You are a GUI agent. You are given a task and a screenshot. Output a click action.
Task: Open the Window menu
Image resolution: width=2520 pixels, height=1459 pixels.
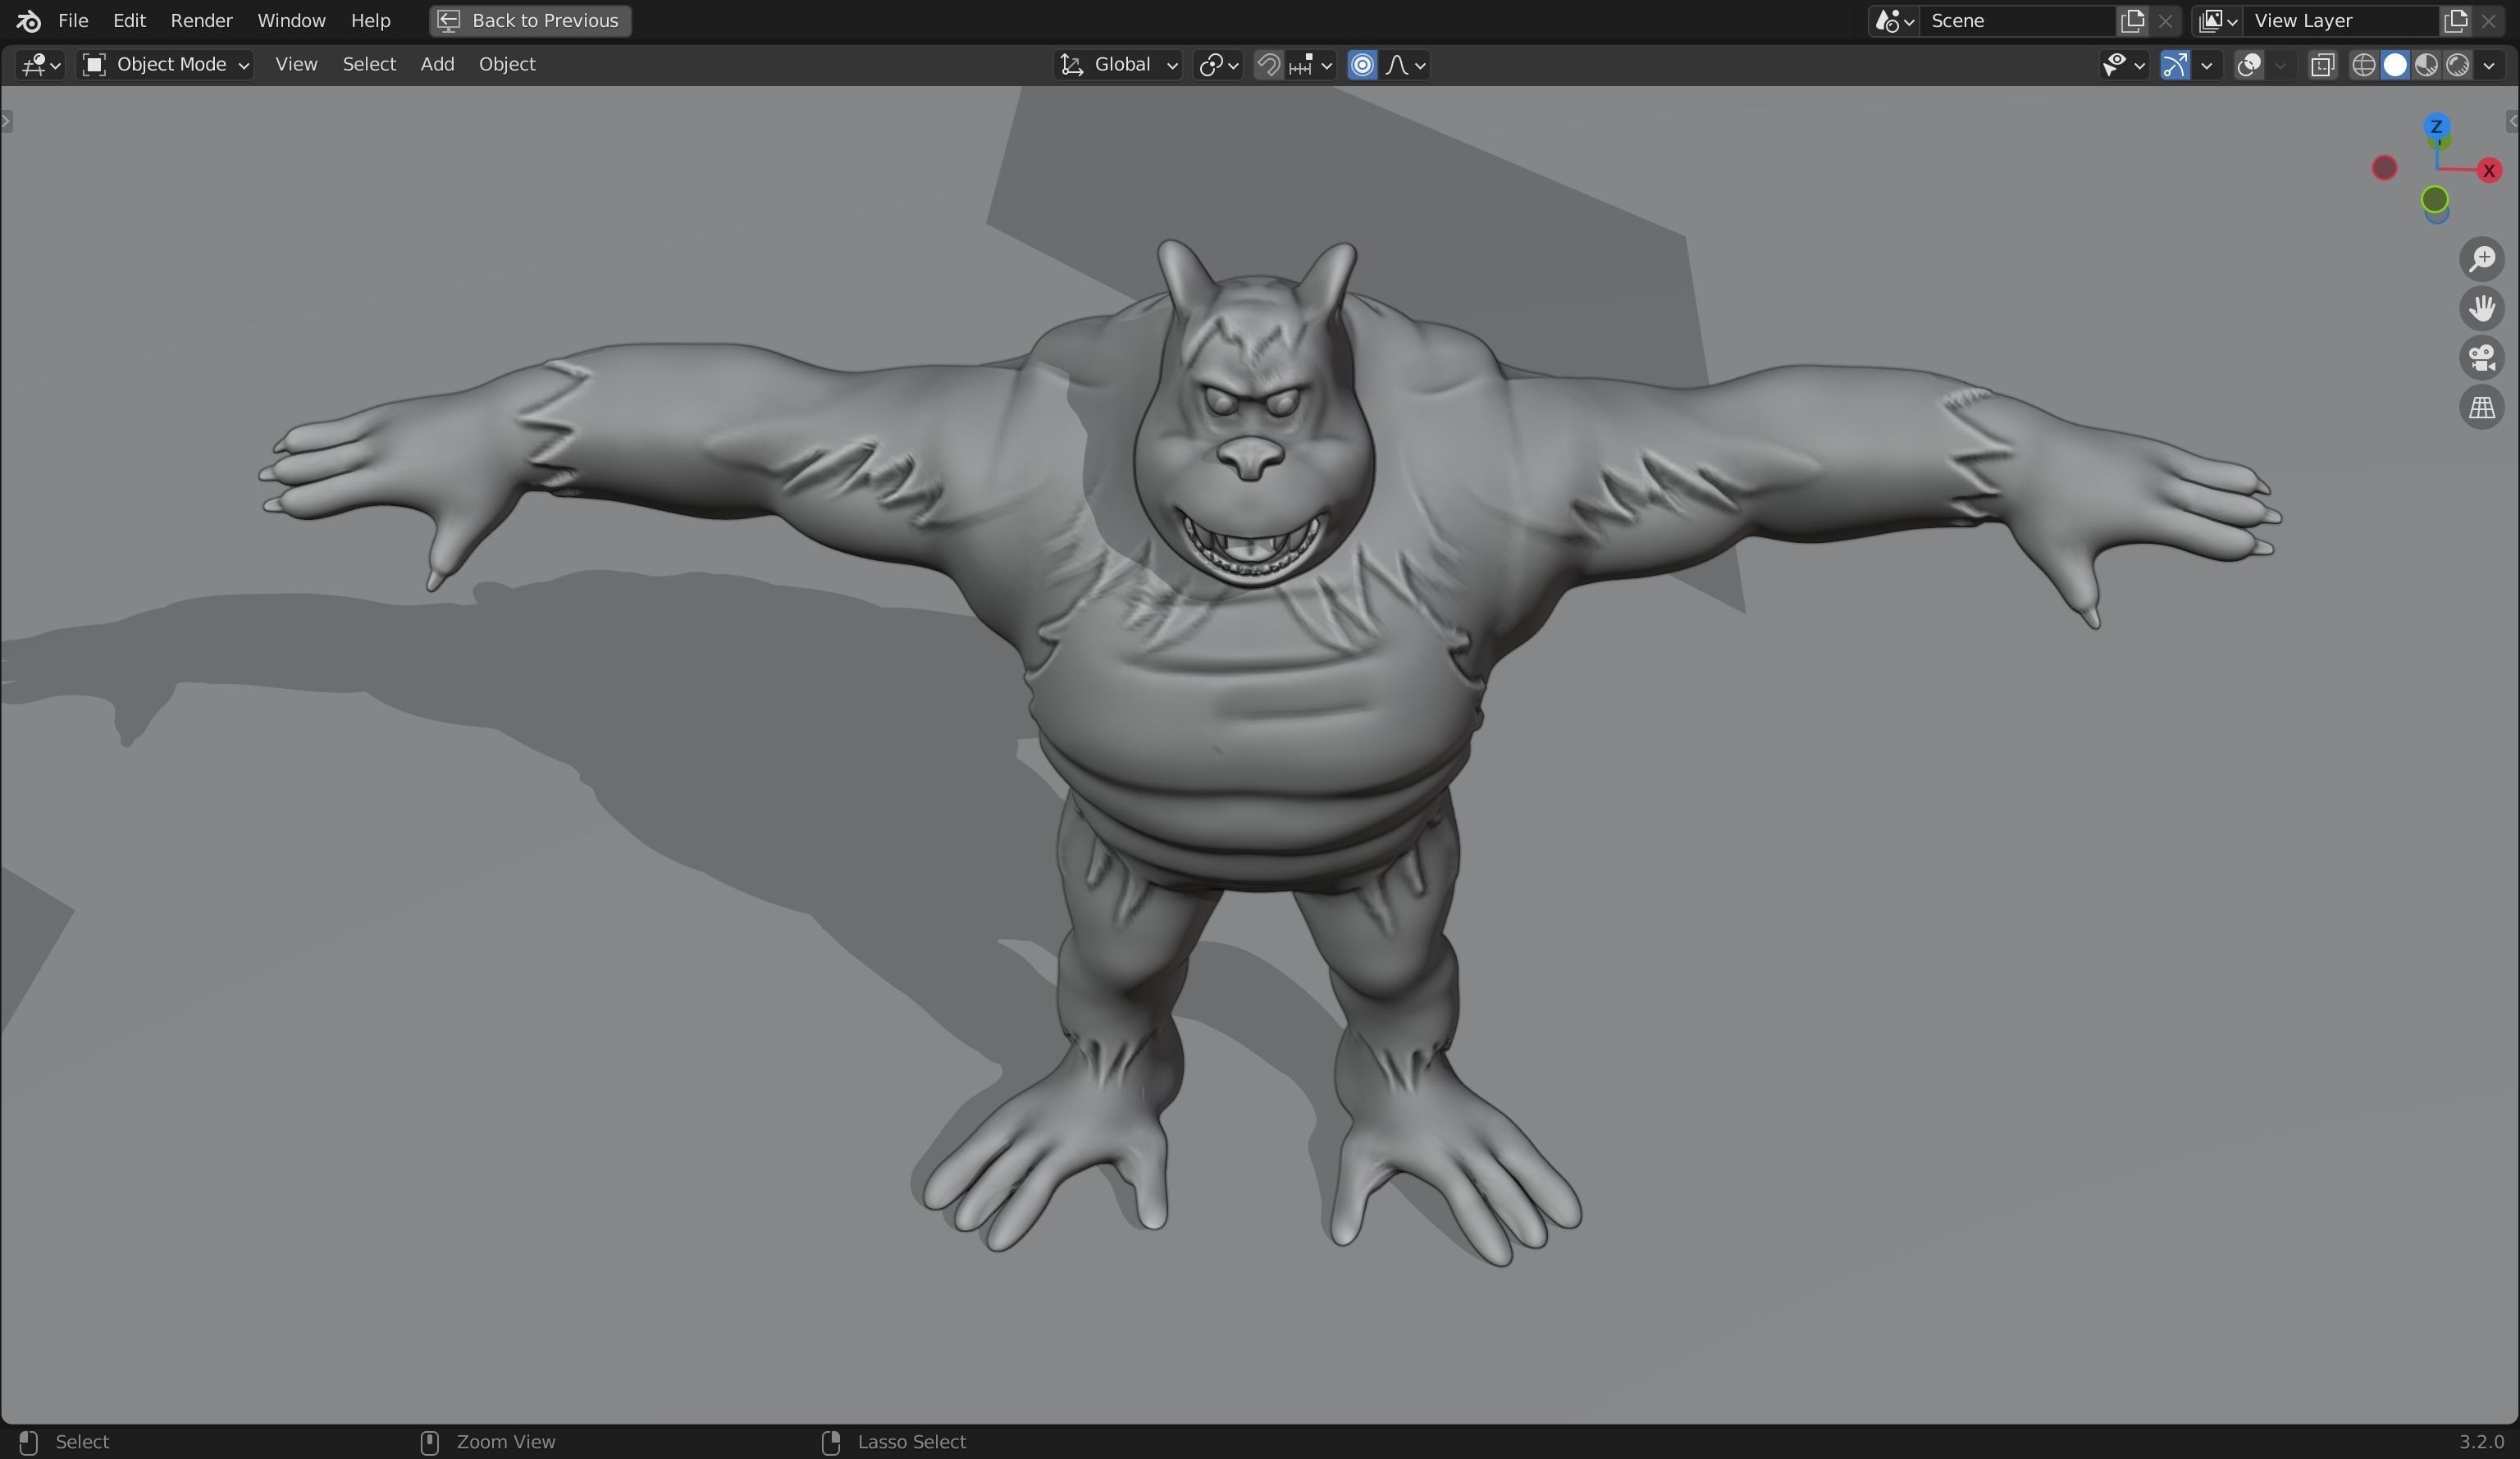pyautogui.click(x=291, y=20)
